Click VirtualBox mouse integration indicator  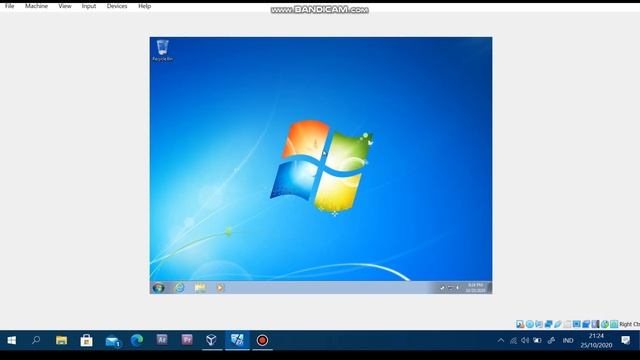pyautogui.click(x=605, y=324)
